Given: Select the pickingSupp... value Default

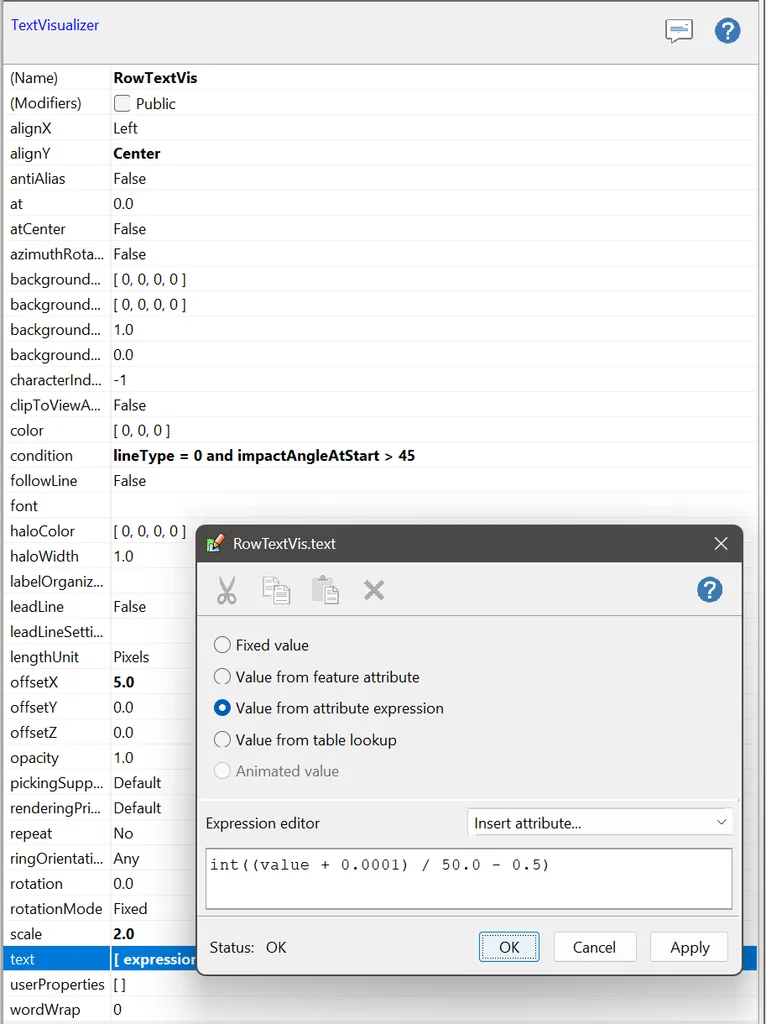Looking at the screenshot, I should point(137,783).
